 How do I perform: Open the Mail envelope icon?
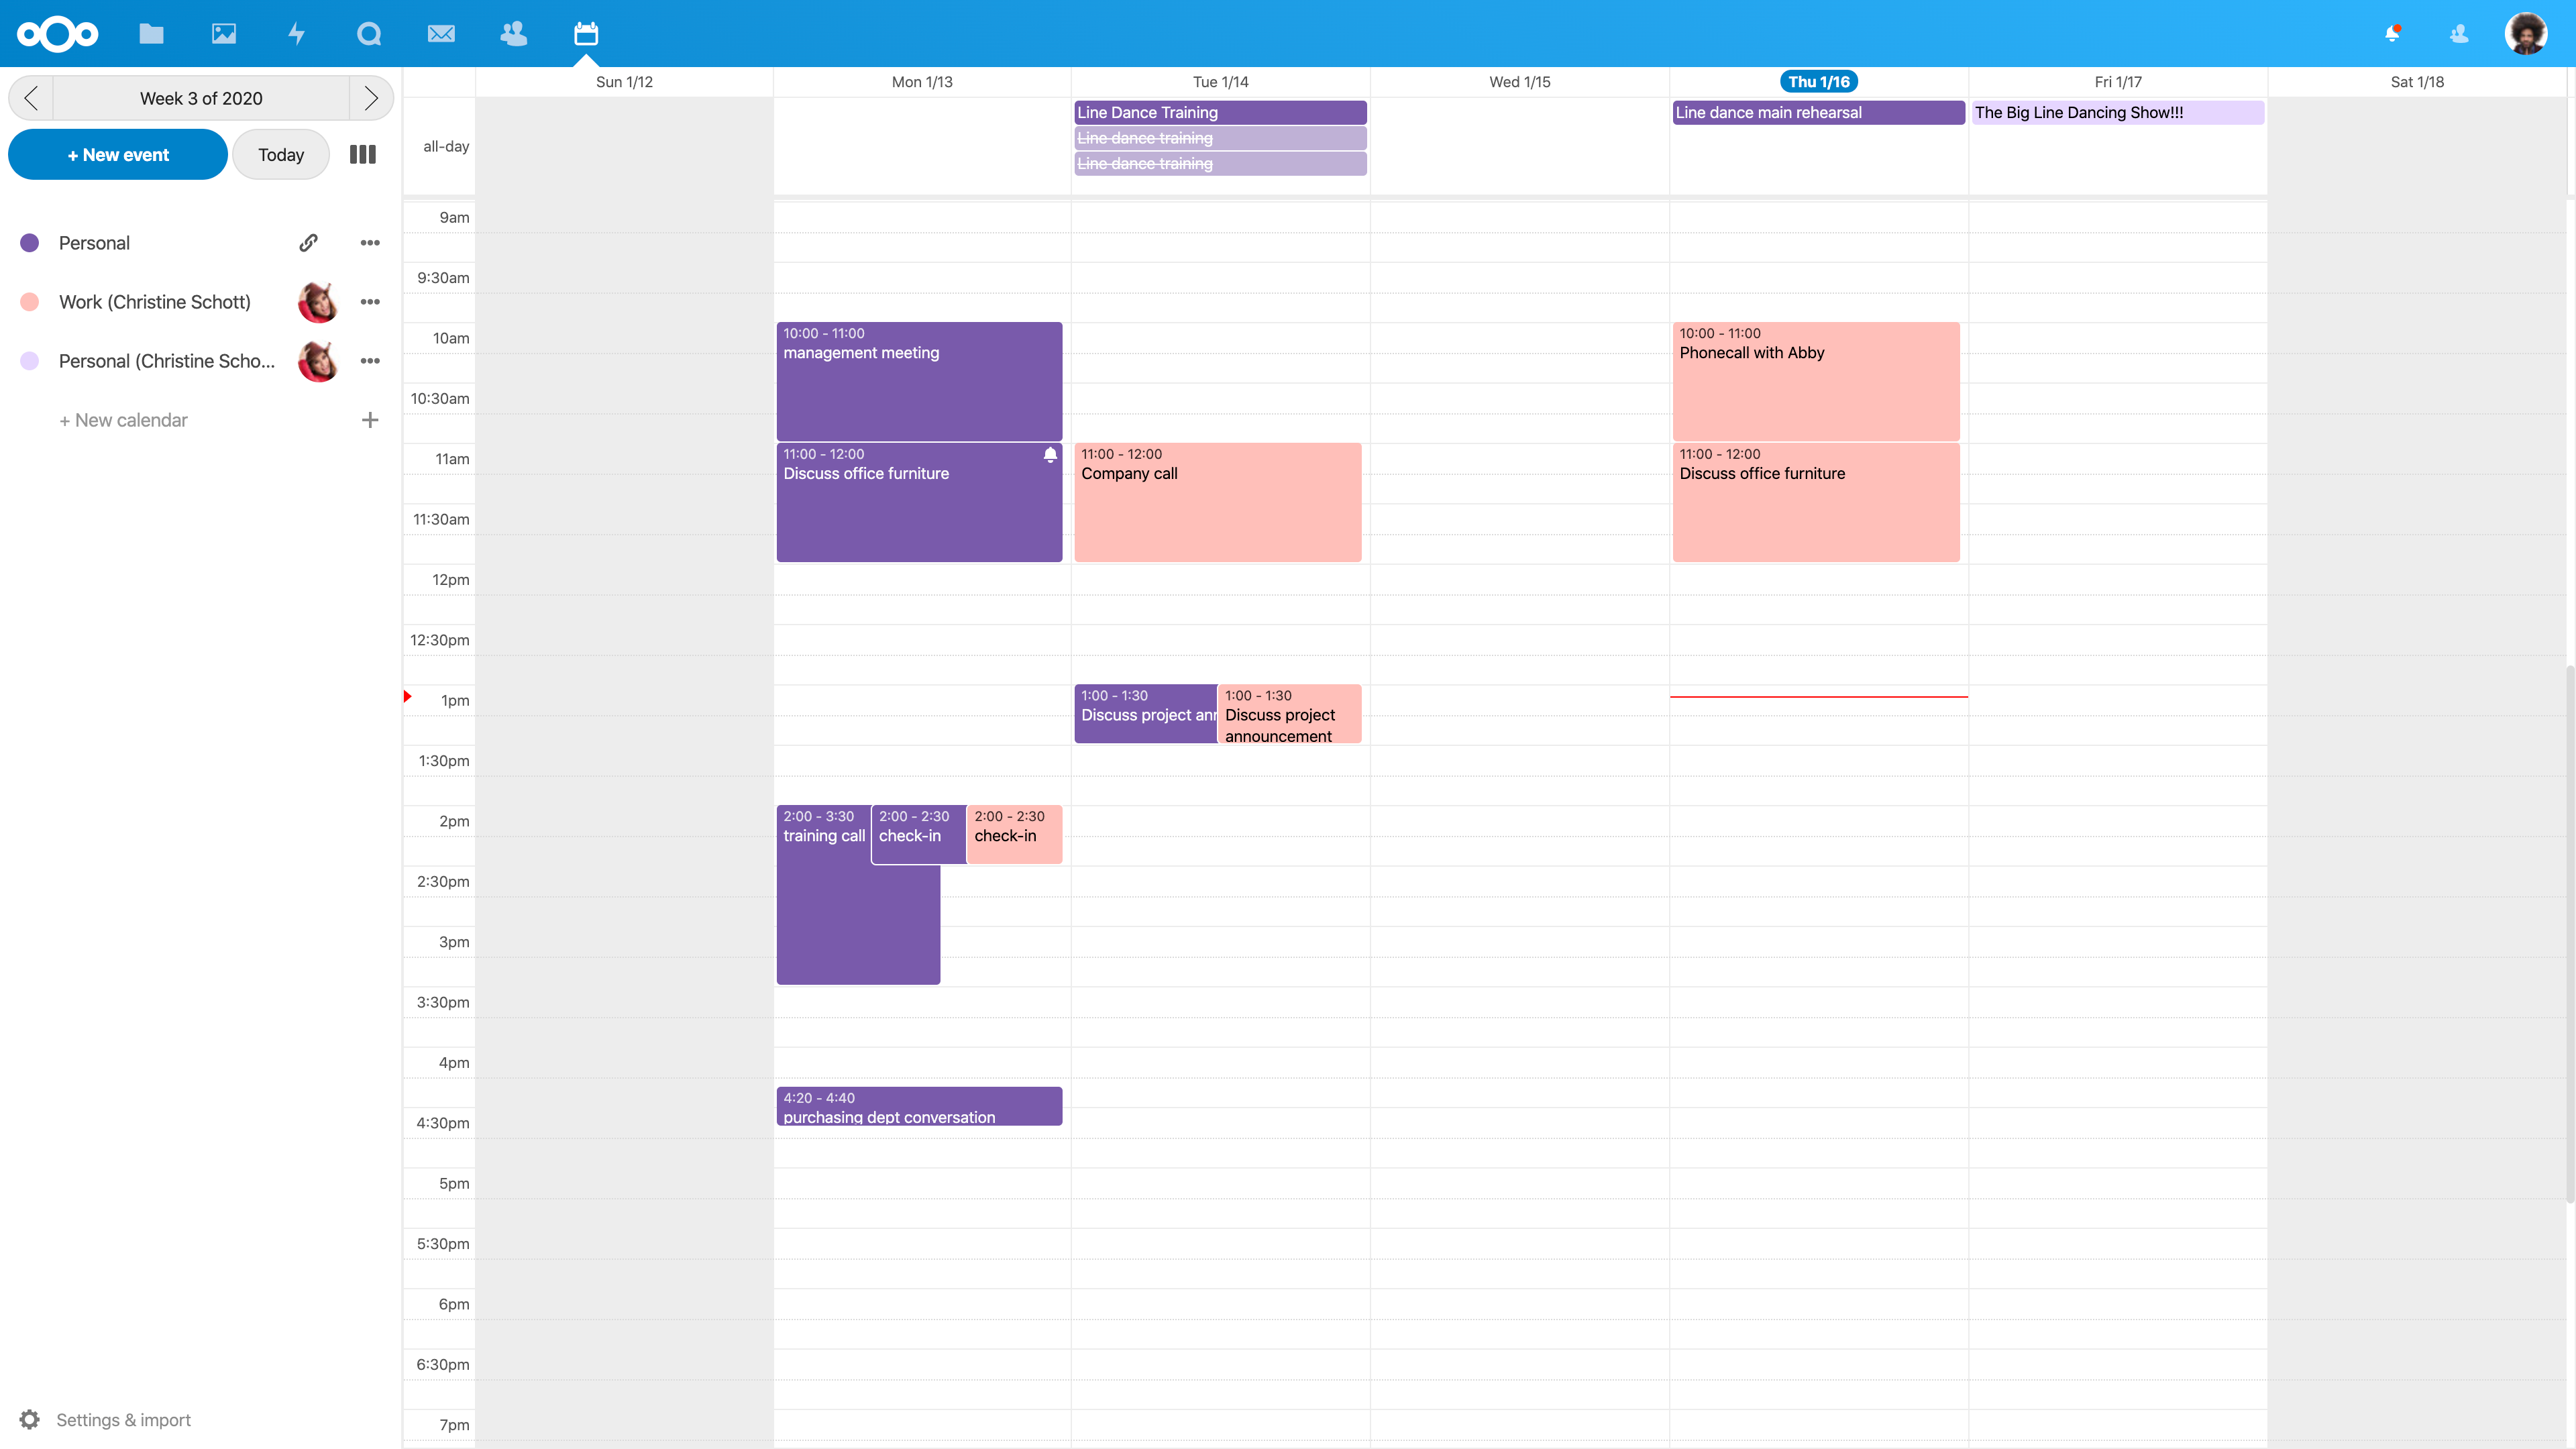(x=441, y=34)
